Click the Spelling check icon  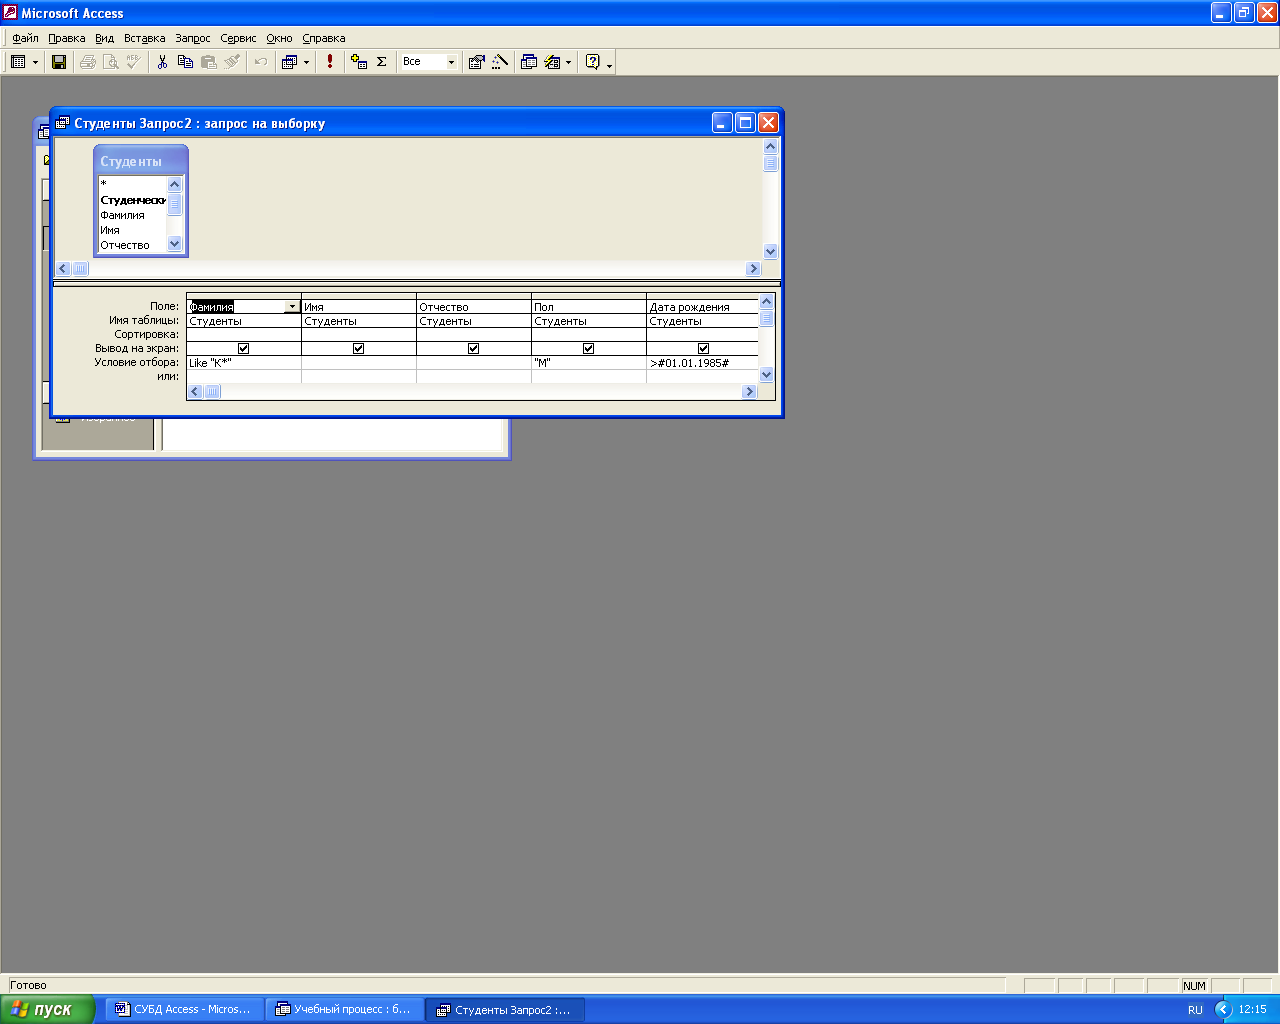pyautogui.click(x=133, y=62)
